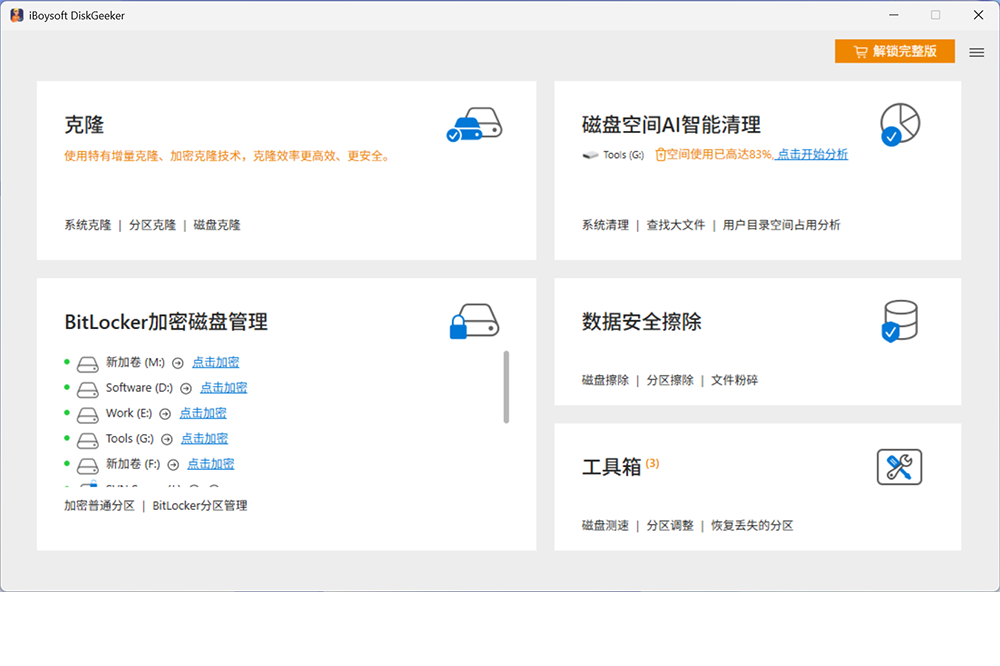Open 系统克隆 option
This screenshot has height=666, width=1000.
tap(88, 225)
